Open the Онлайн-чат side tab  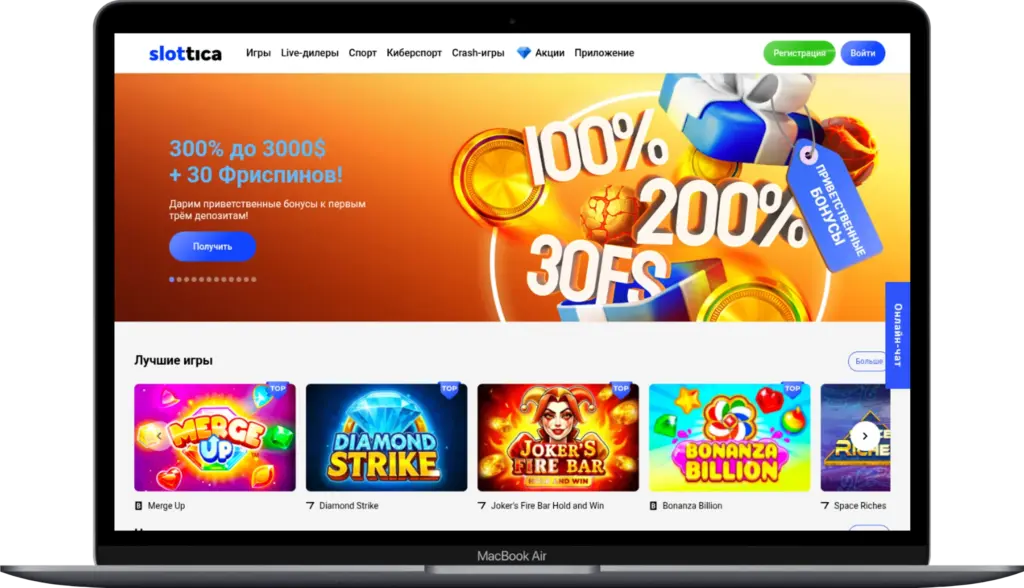click(897, 335)
